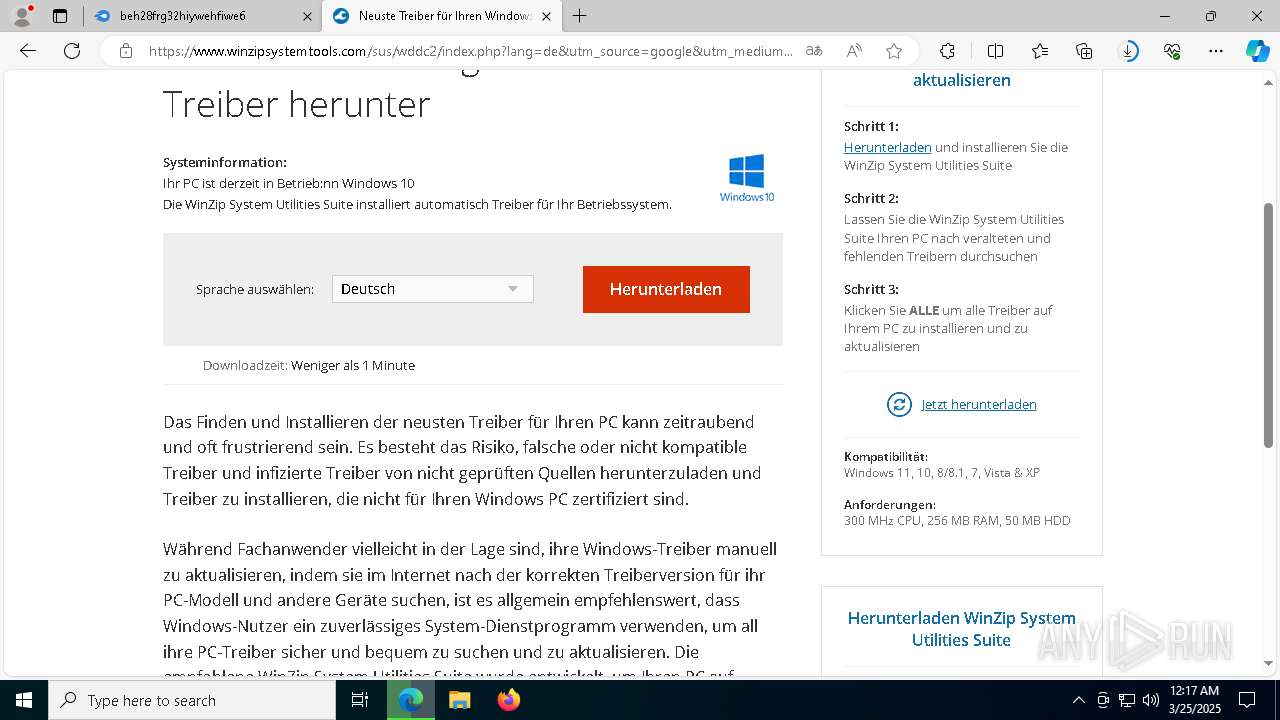Click the 'Schritt 3:' label
The image size is (1280, 720).
click(871, 289)
